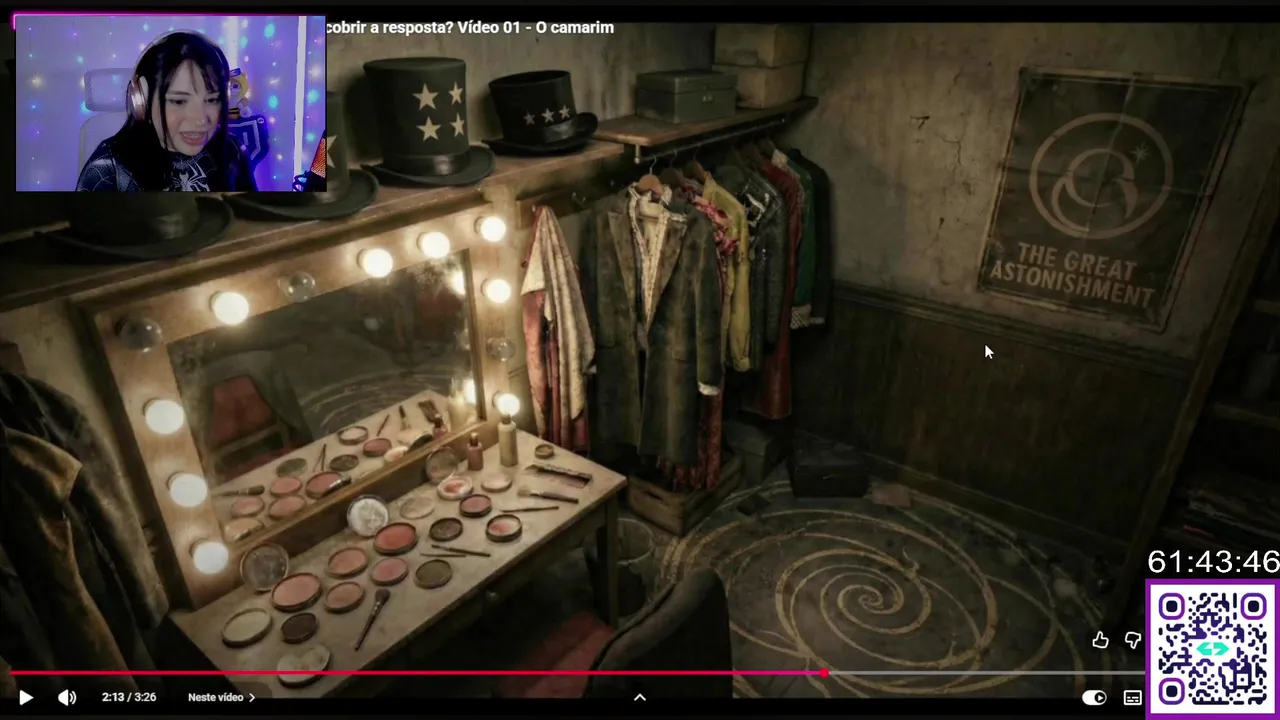Like the video with thumbs up

1100,640
